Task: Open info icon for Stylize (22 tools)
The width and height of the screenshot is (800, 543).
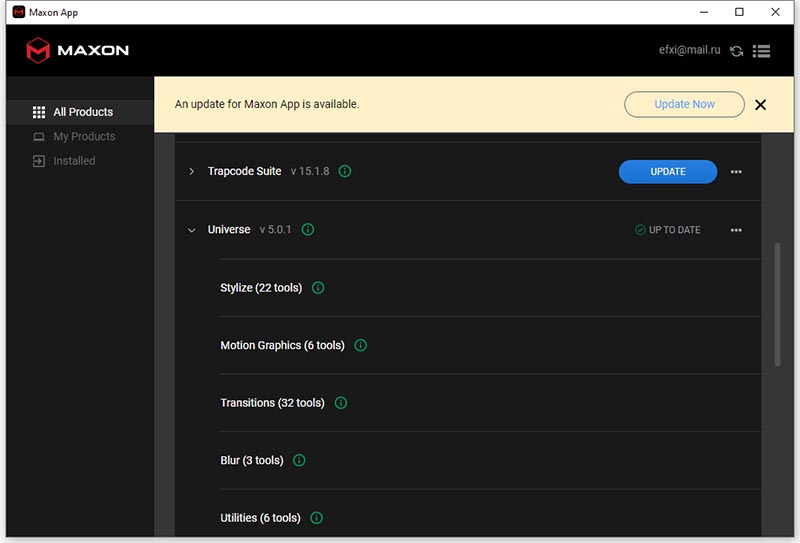Action: coord(318,288)
